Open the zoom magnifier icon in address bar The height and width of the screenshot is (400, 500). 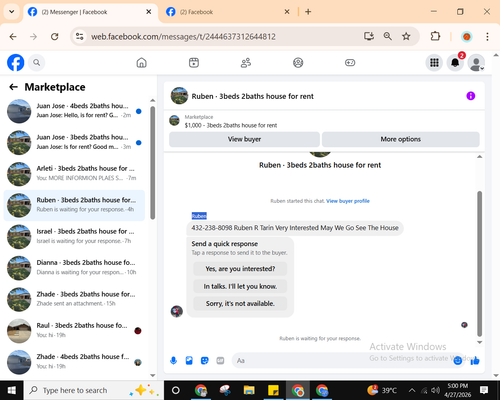coord(387,36)
